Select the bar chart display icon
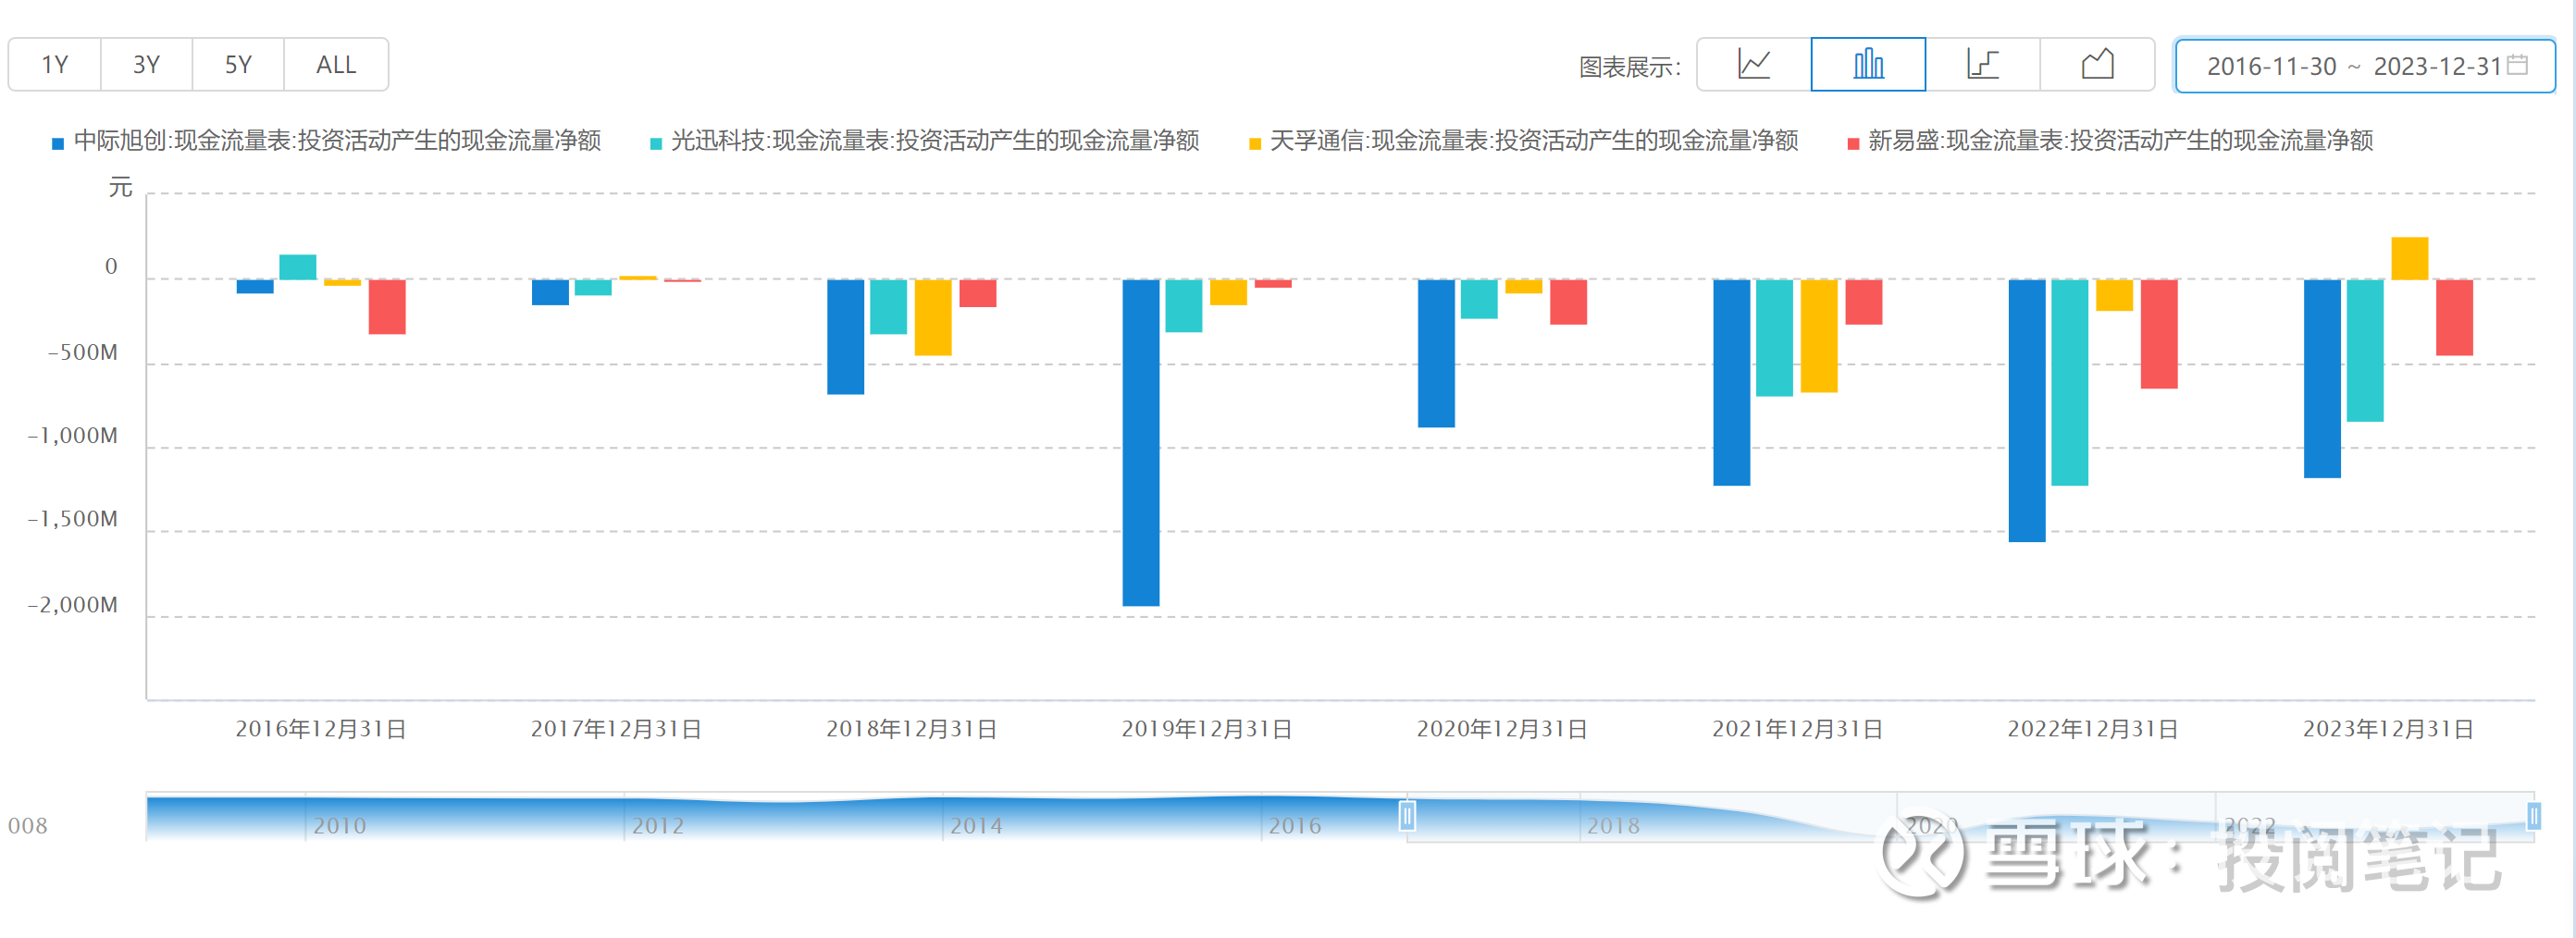The width and height of the screenshot is (2576, 938). (1868, 65)
